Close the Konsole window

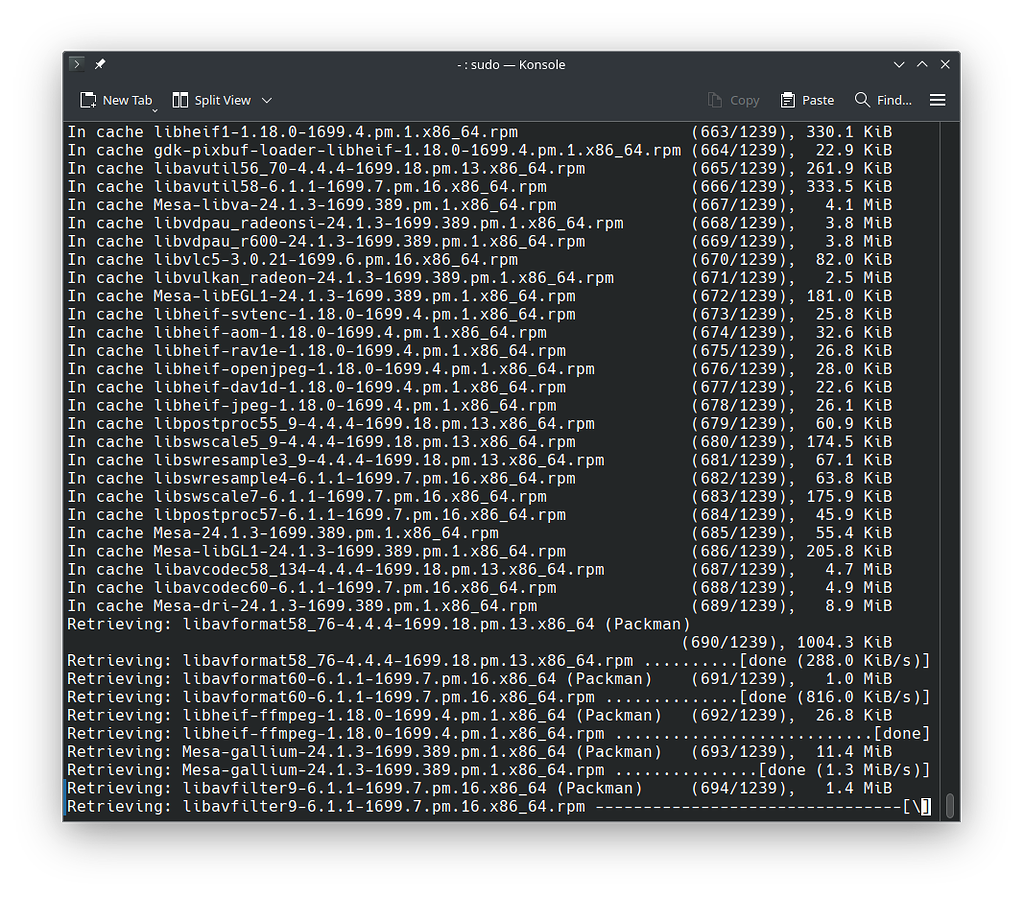945,64
